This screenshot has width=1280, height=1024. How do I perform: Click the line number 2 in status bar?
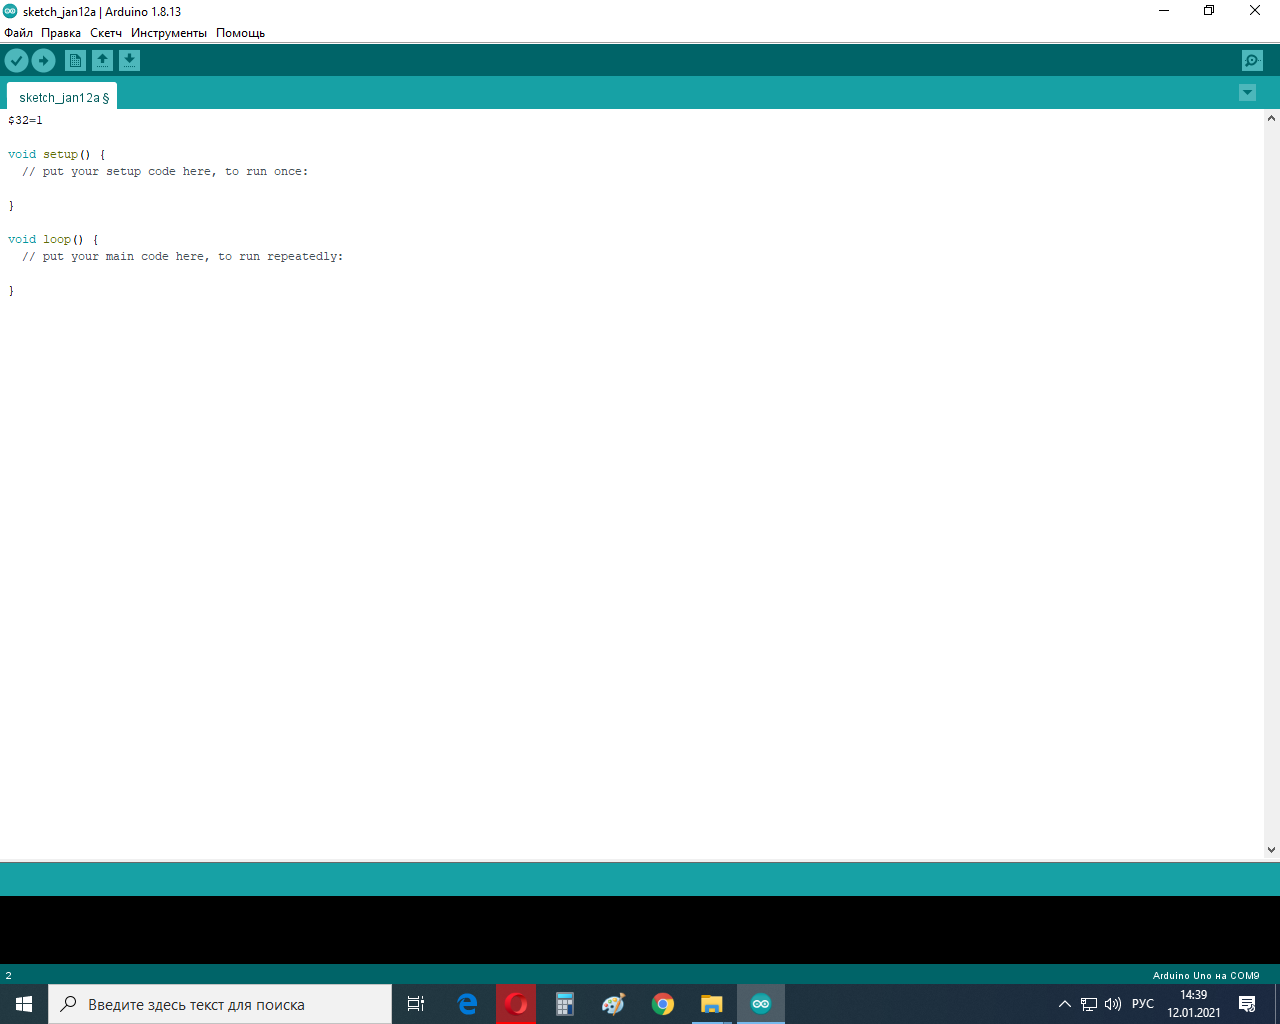(x=9, y=975)
